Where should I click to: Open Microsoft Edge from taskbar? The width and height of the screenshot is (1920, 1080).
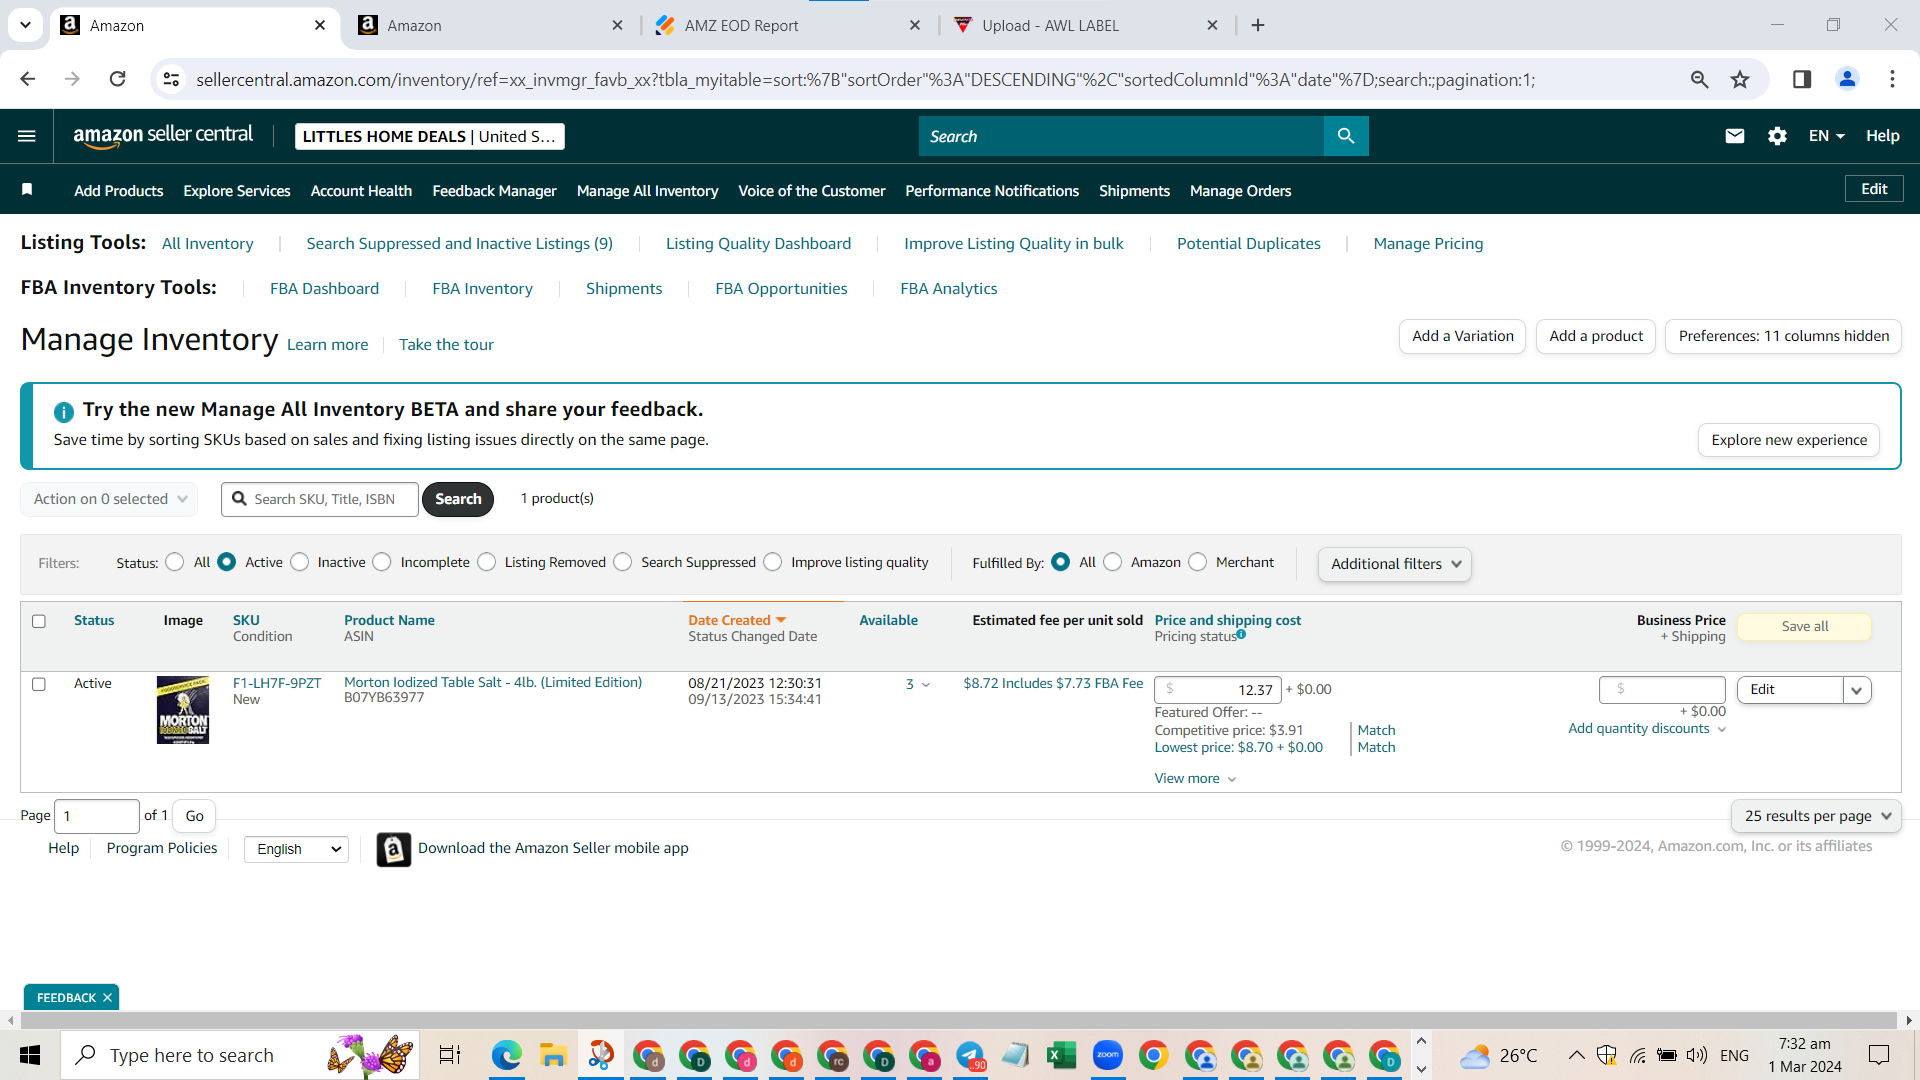tap(507, 1055)
